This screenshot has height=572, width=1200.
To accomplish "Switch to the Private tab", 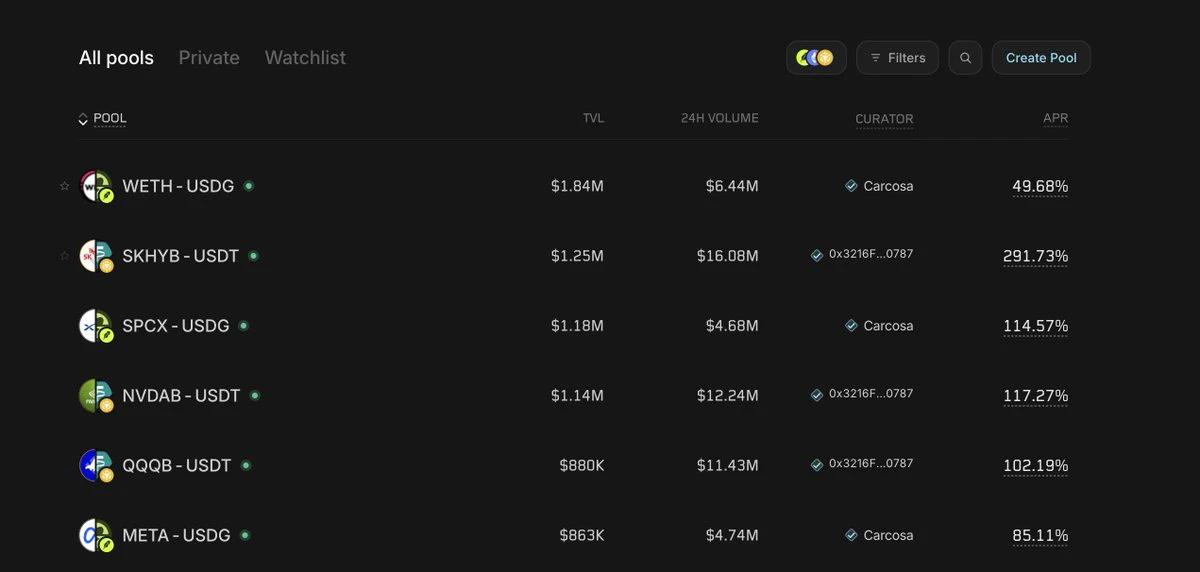I will [x=209, y=58].
